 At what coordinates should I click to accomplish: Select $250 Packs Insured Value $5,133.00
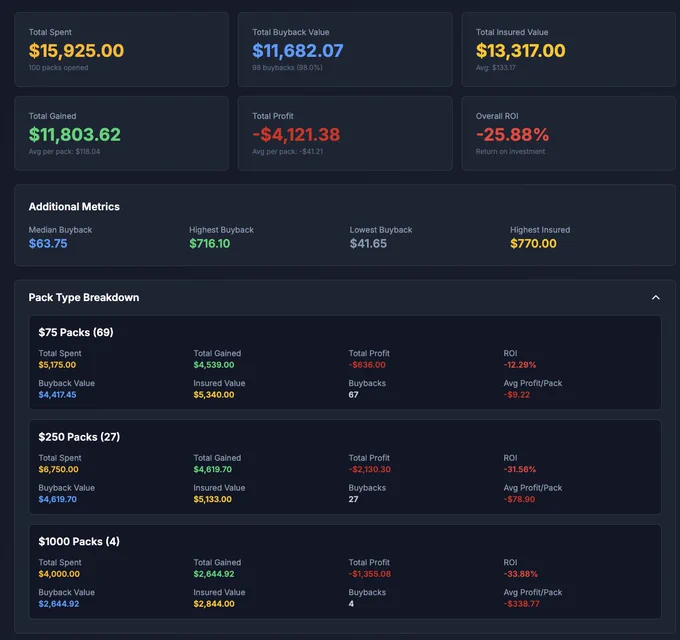pos(212,499)
